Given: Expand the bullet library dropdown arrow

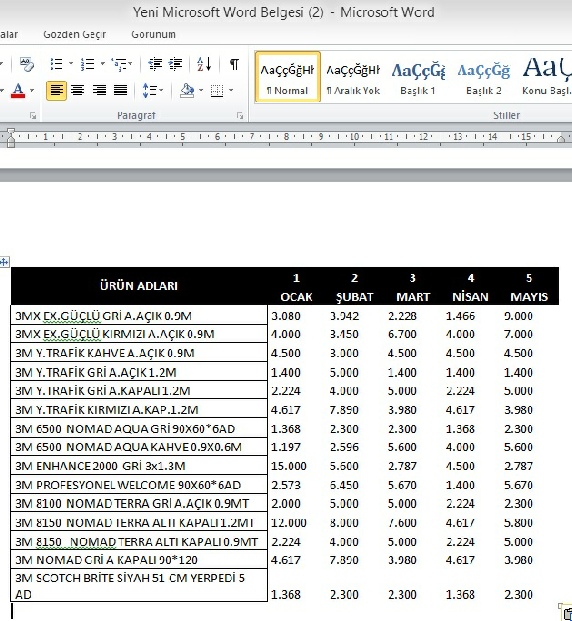Looking at the screenshot, I should coord(71,63).
